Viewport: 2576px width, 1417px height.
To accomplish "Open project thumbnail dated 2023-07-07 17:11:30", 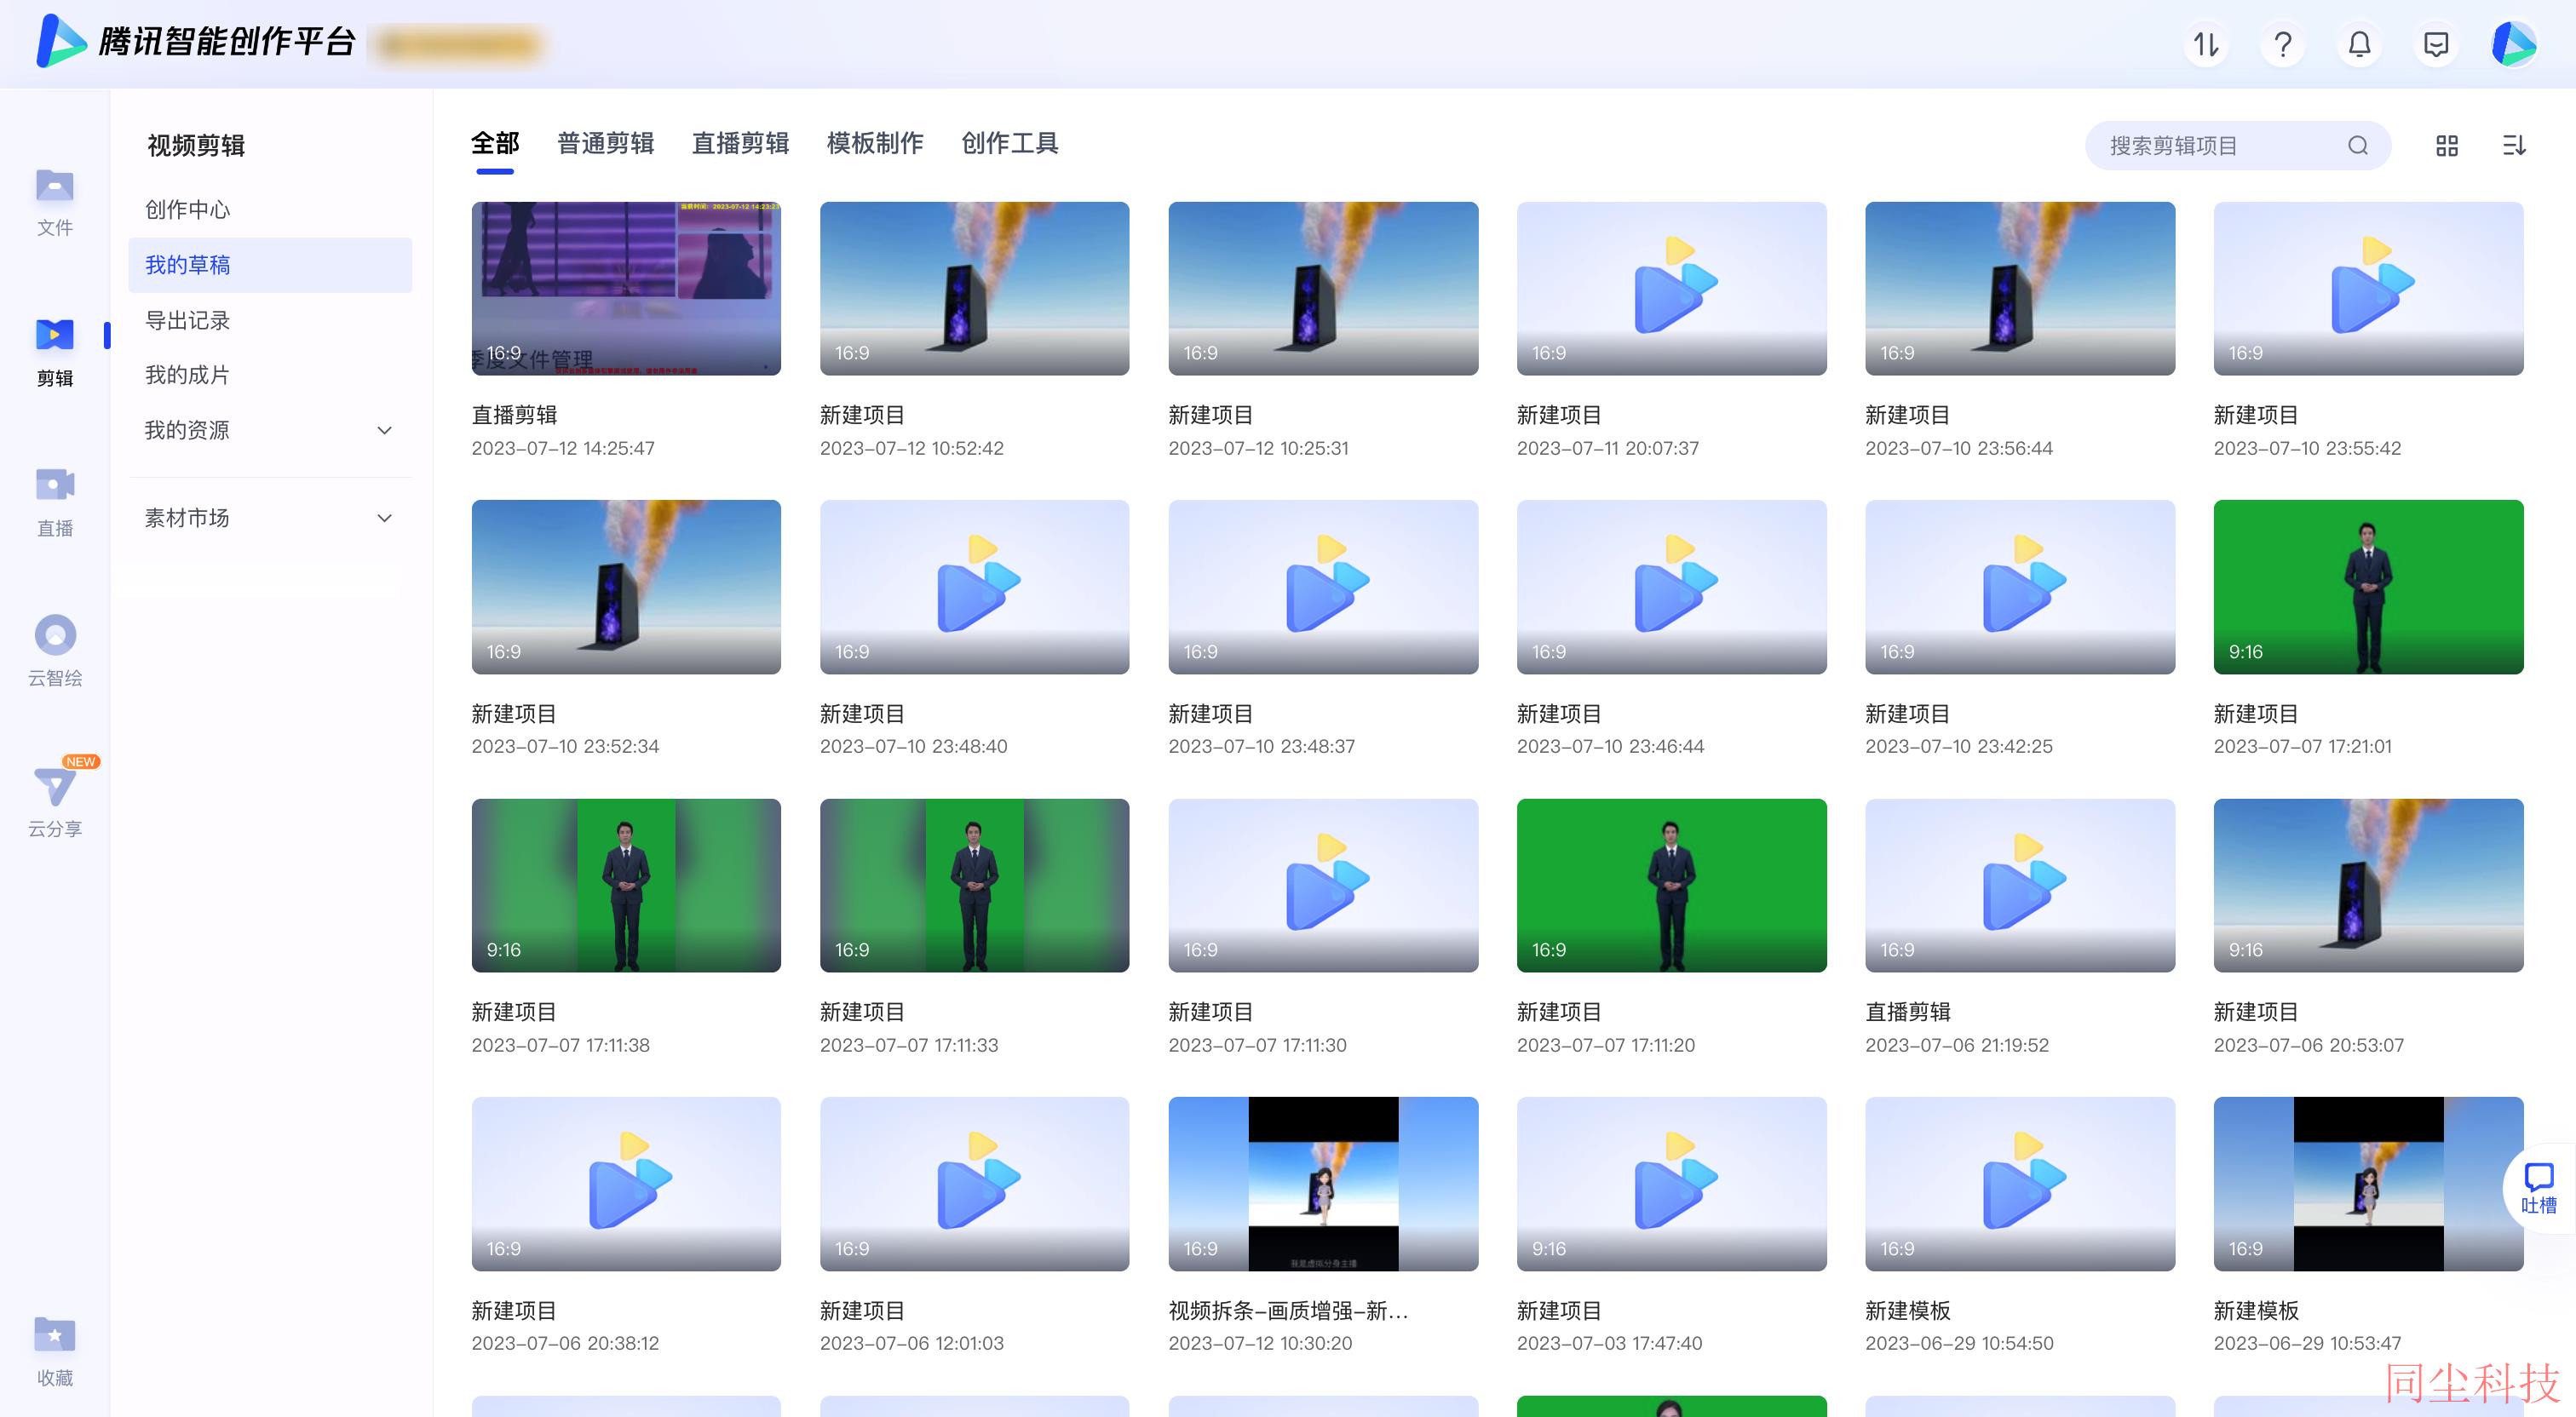I will click(x=1323, y=886).
